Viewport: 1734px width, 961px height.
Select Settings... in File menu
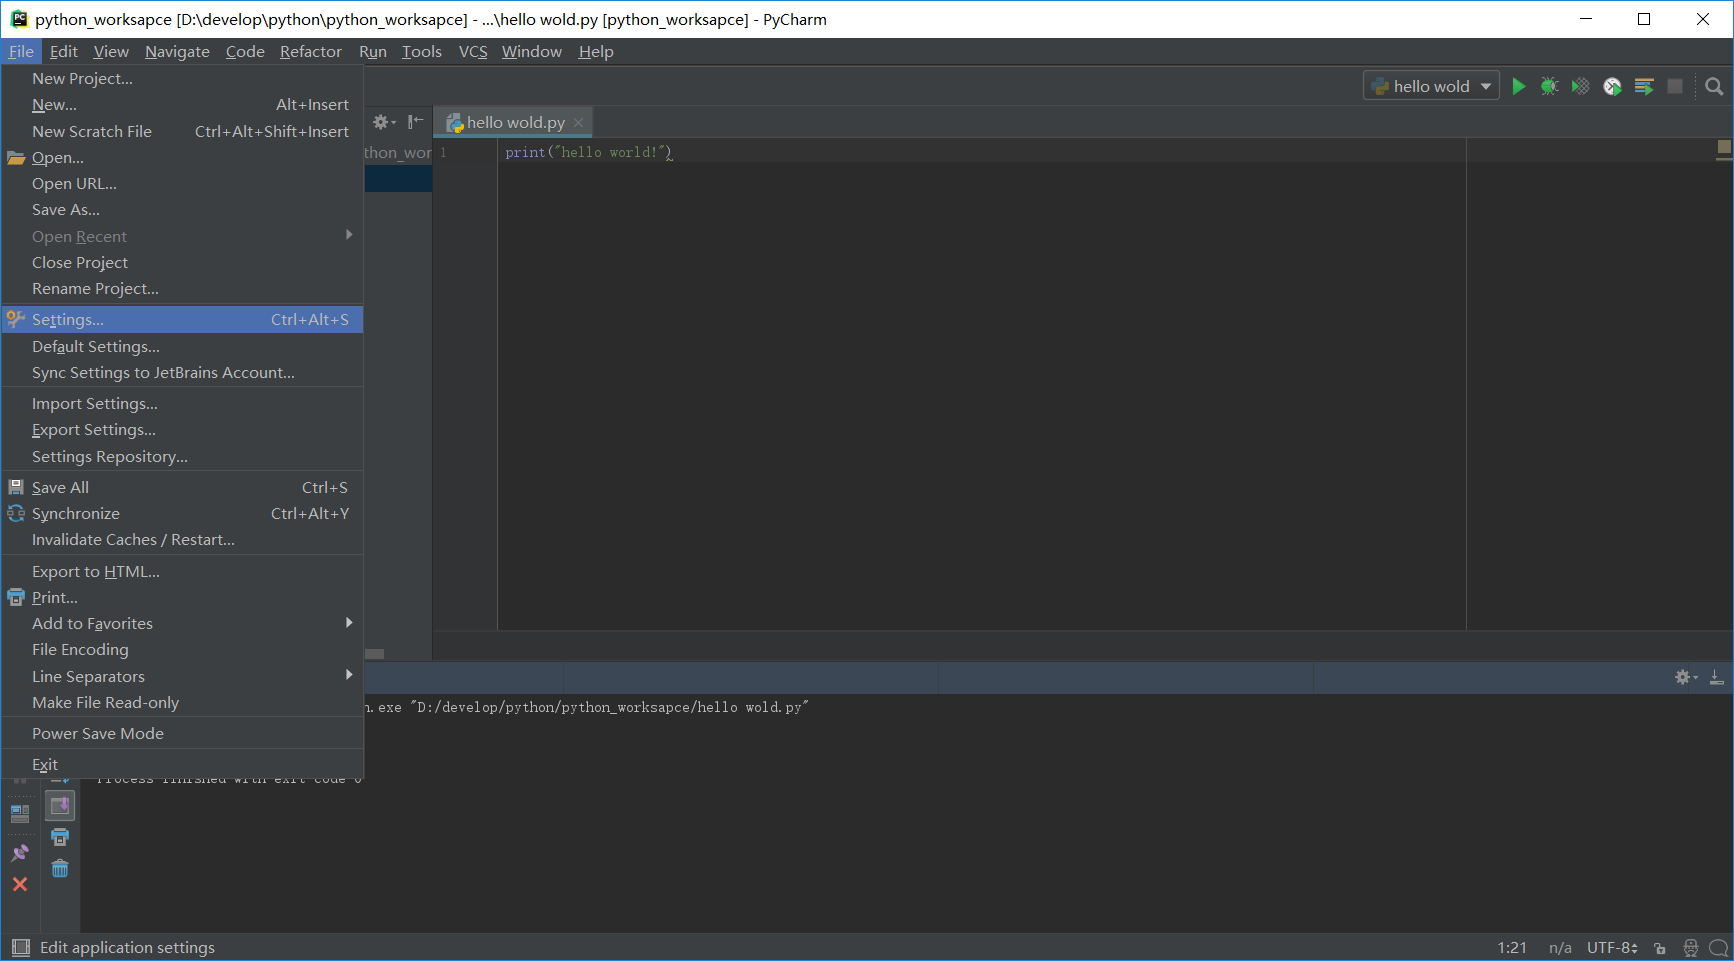(182, 319)
